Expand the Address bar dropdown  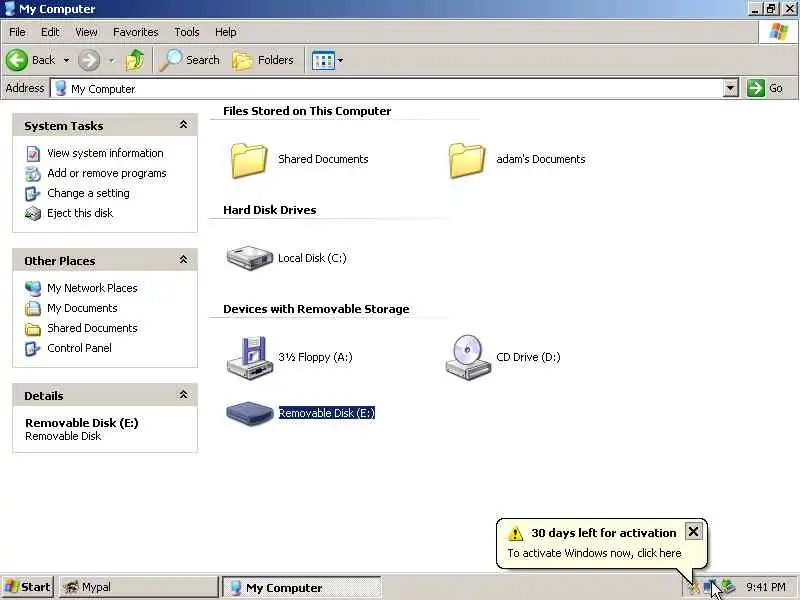click(730, 88)
